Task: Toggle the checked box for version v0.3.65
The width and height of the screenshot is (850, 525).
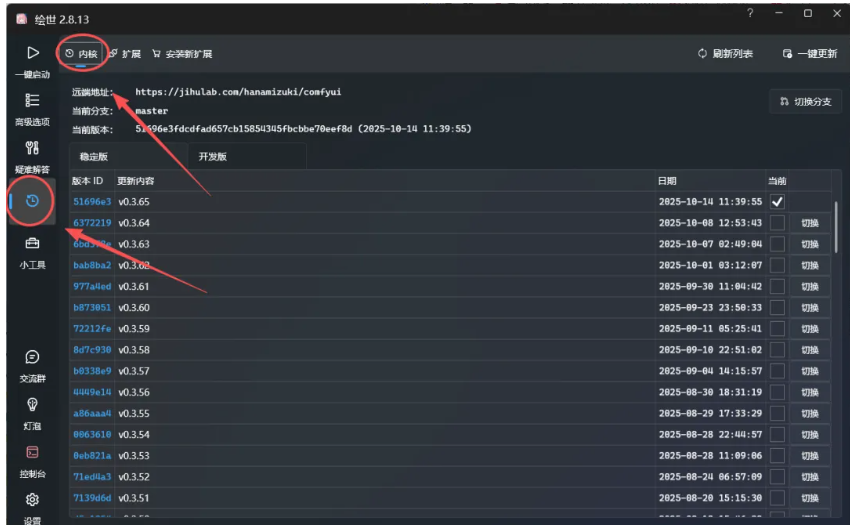Action: pos(777,202)
